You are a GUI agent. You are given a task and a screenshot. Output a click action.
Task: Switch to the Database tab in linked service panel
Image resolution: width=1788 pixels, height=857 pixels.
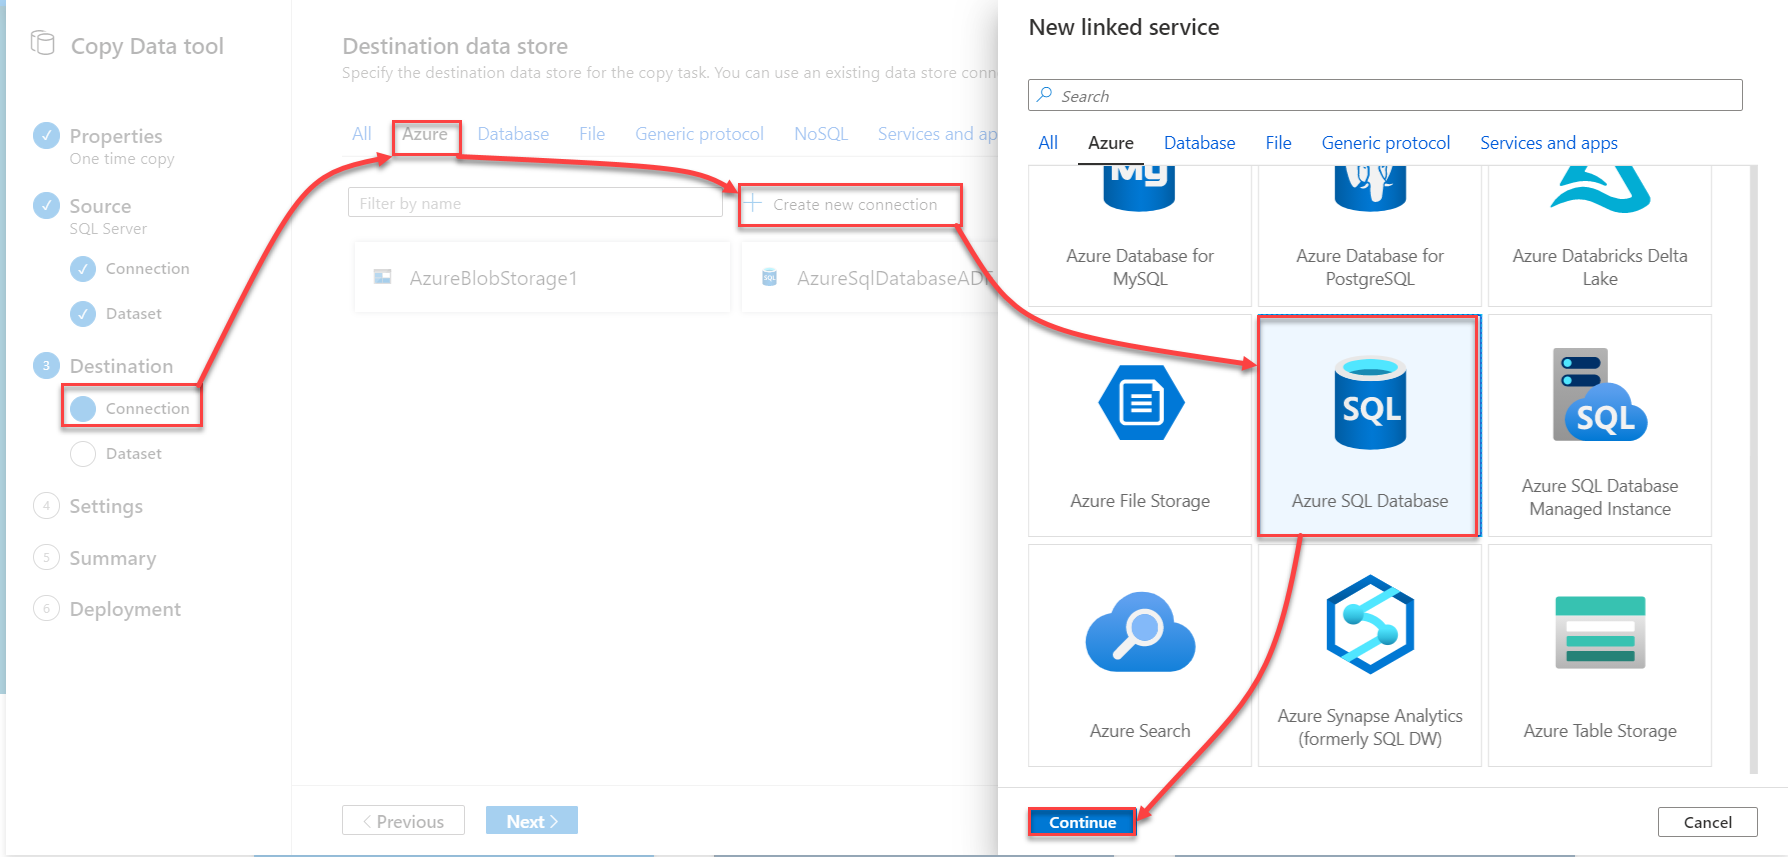(x=1199, y=143)
